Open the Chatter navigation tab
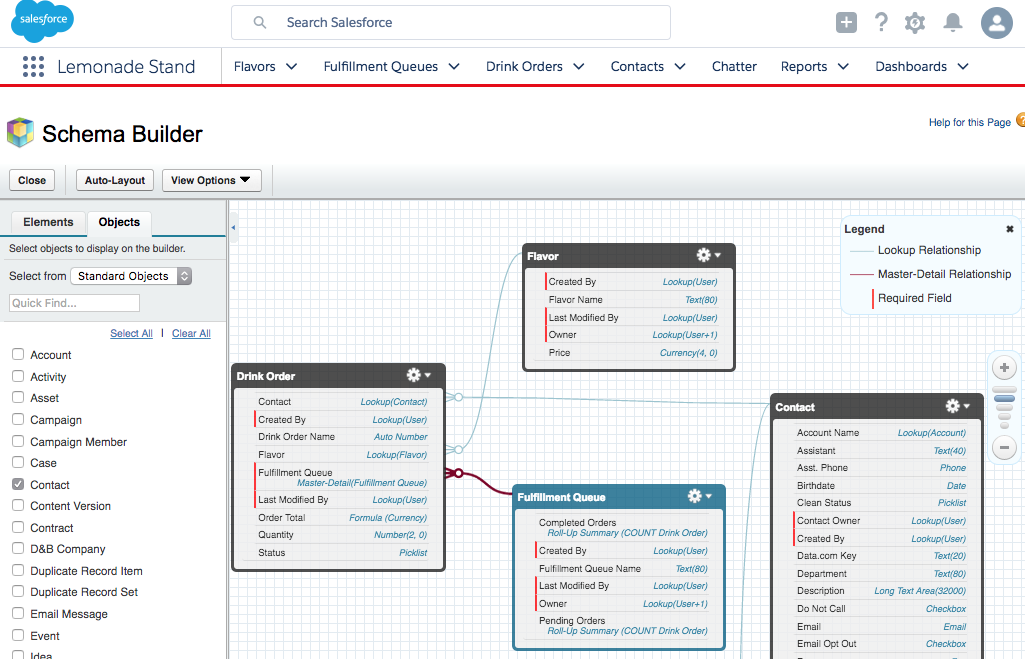Image resolution: width=1025 pixels, height=659 pixels. (x=734, y=67)
